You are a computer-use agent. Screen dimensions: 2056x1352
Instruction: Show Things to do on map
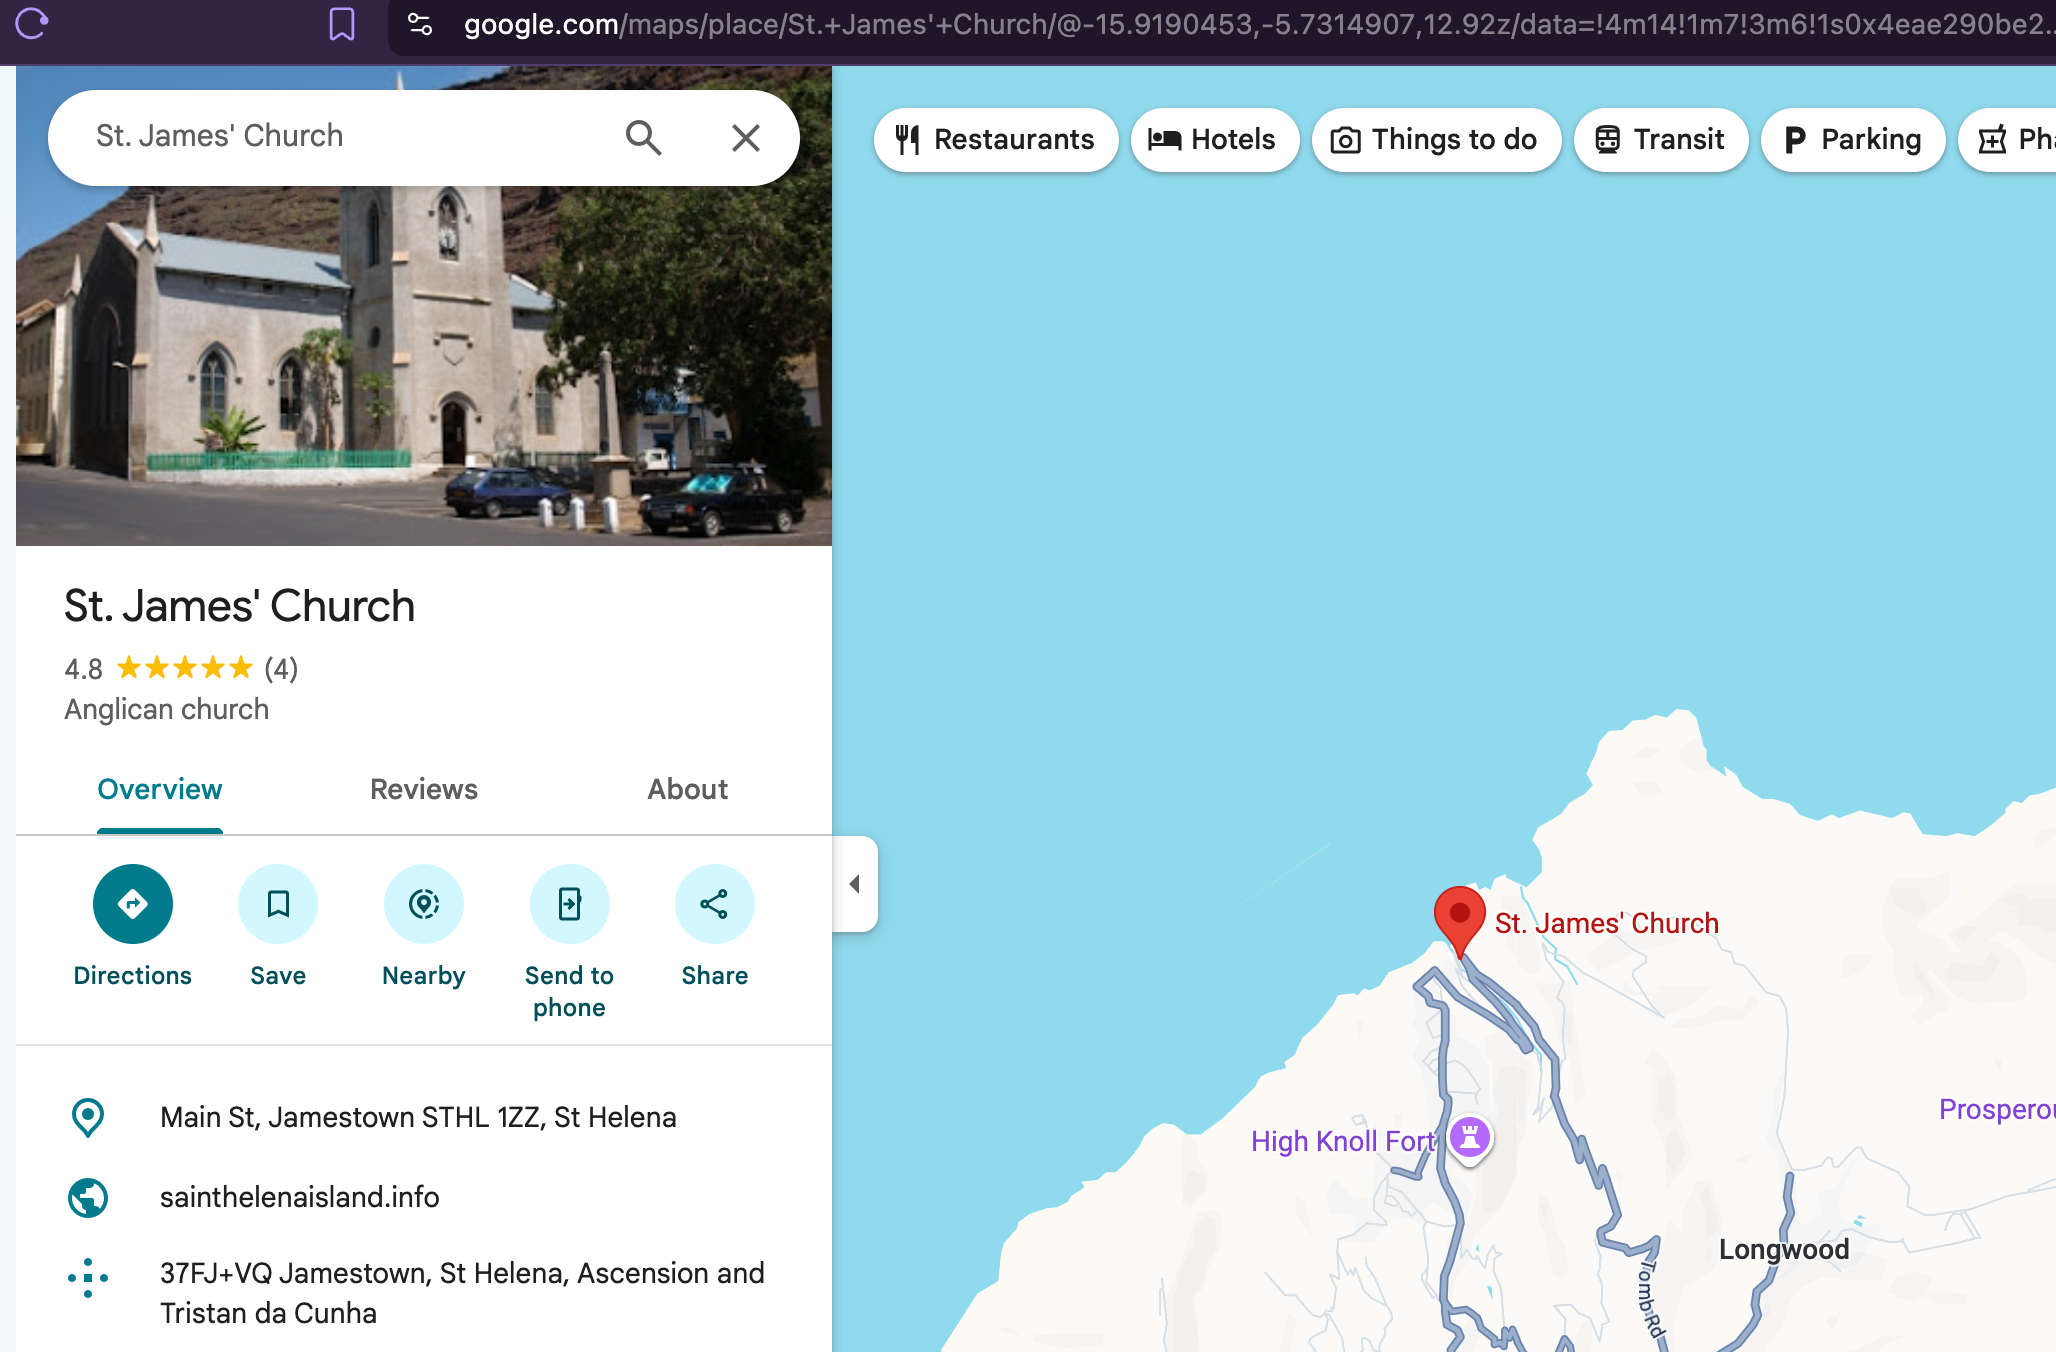[1436, 140]
